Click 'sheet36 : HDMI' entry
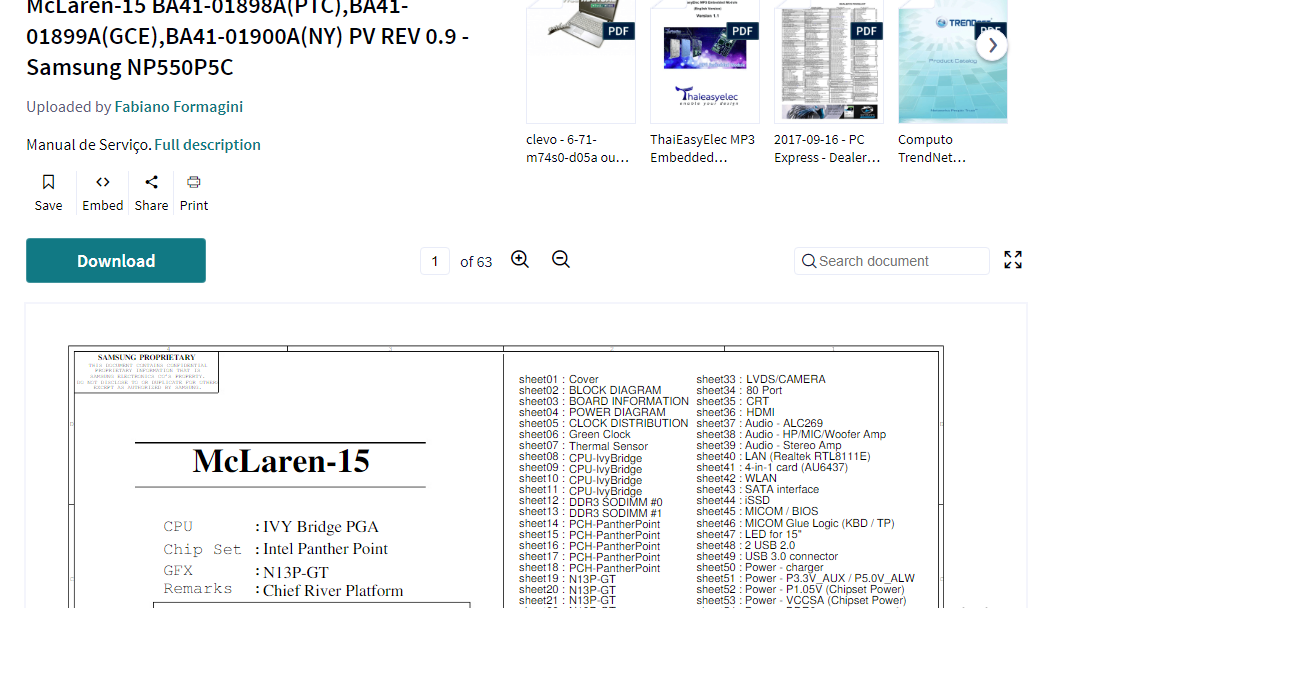 pos(735,412)
